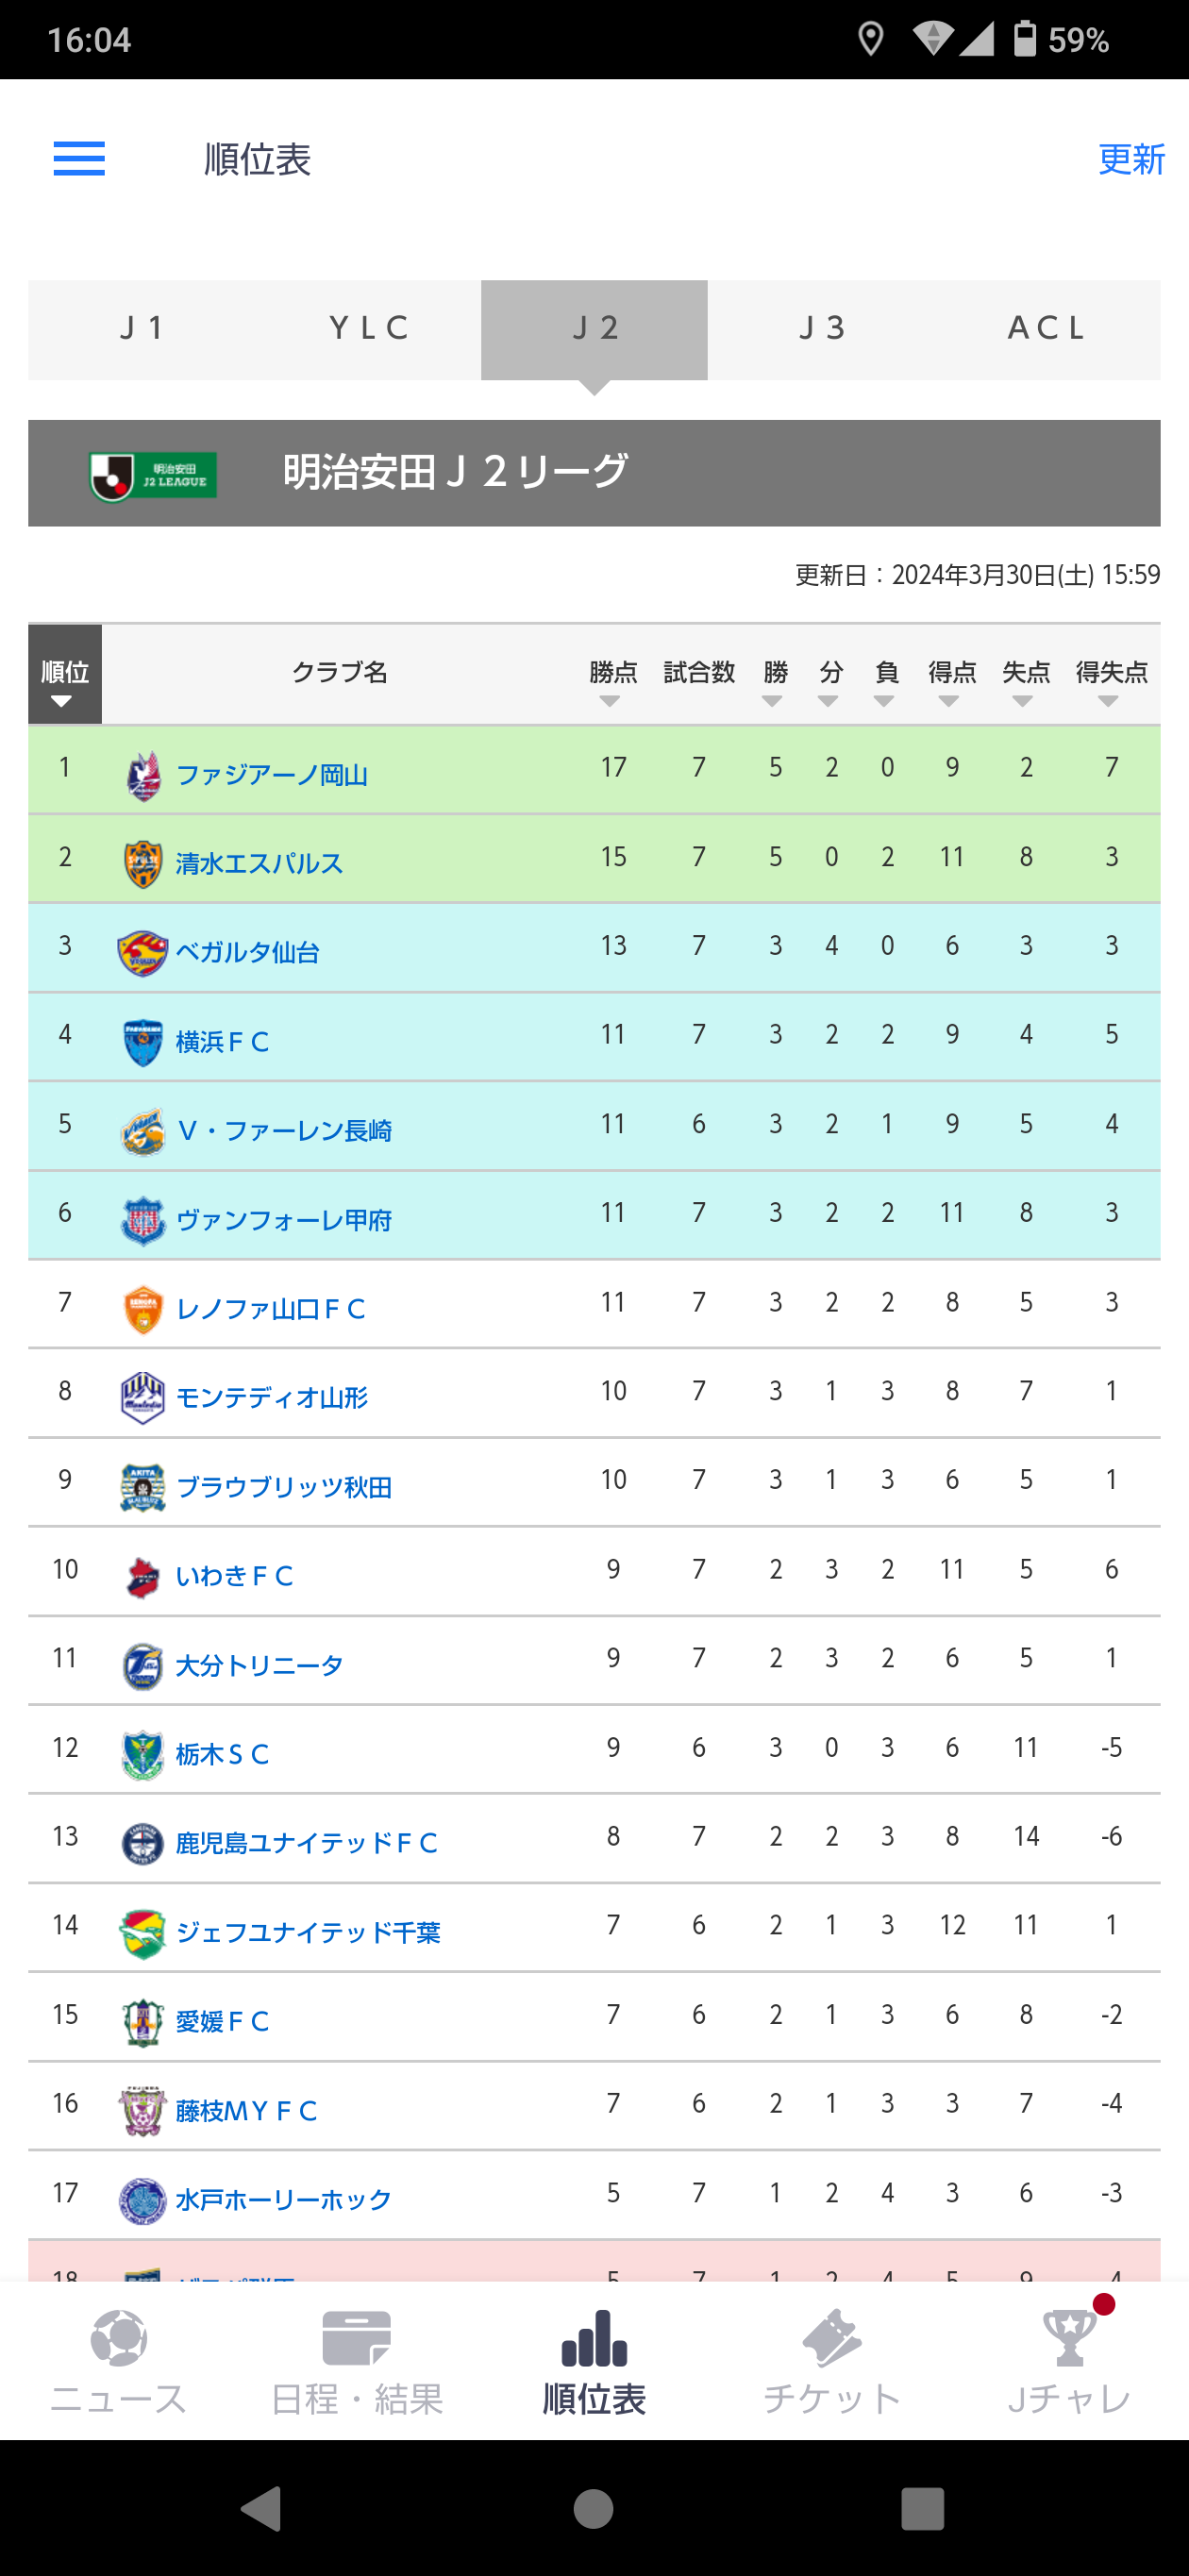This screenshot has height=2576, width=1189.
Task: Sort the table by 勝点 arrow
Action: [x=610, y=701]
